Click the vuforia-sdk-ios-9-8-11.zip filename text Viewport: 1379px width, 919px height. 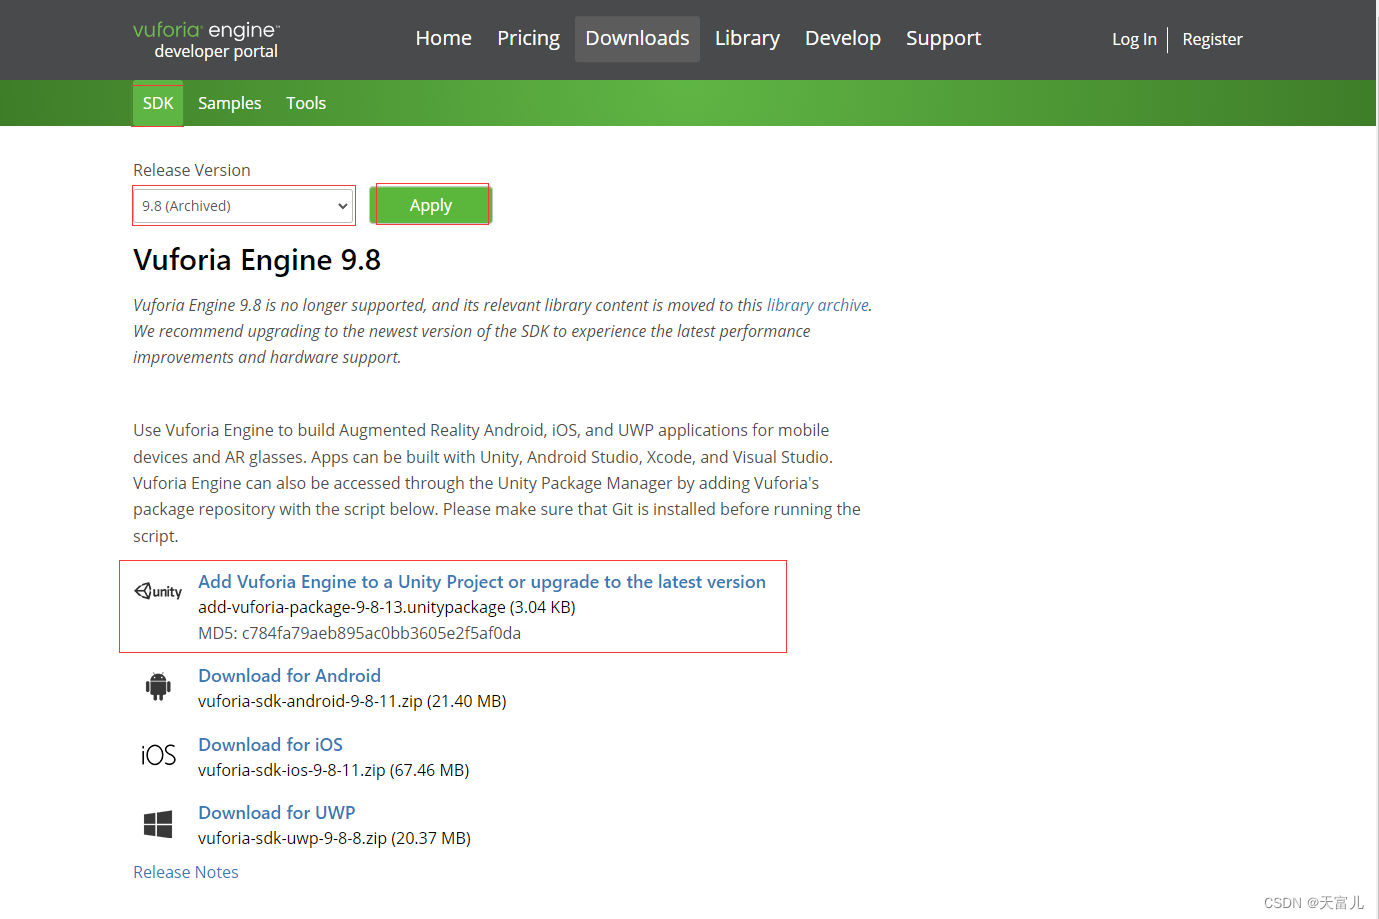pos(291,770)
